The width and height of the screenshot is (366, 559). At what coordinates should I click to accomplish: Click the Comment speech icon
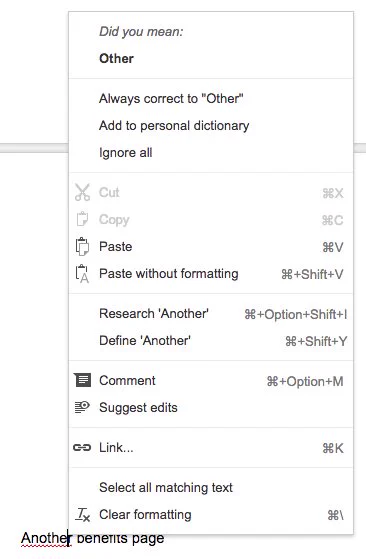pos(82,380)
